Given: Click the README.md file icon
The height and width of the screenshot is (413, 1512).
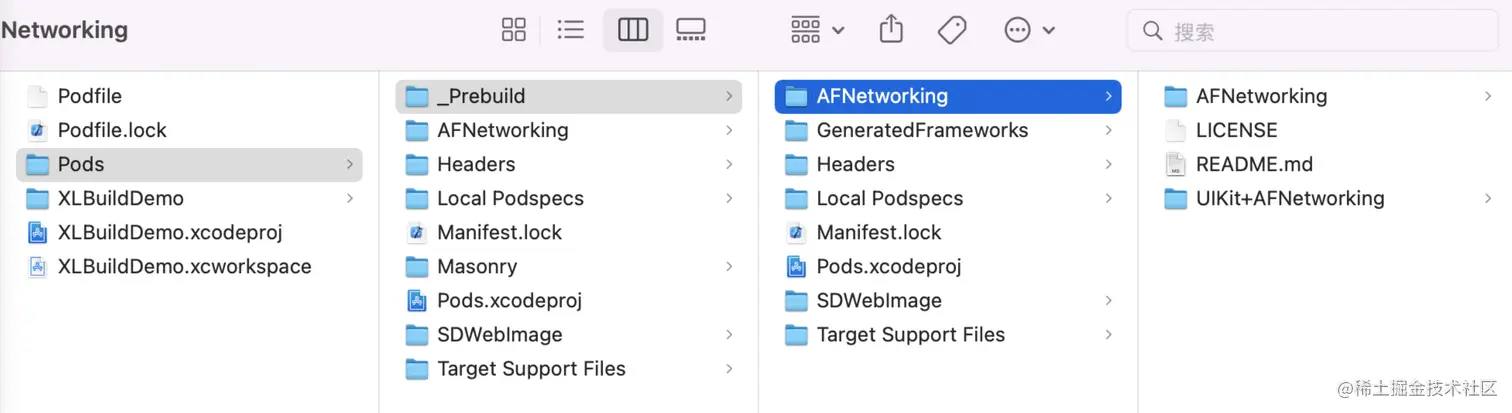Looking at the screenshot, I should tap(1176, 164).
